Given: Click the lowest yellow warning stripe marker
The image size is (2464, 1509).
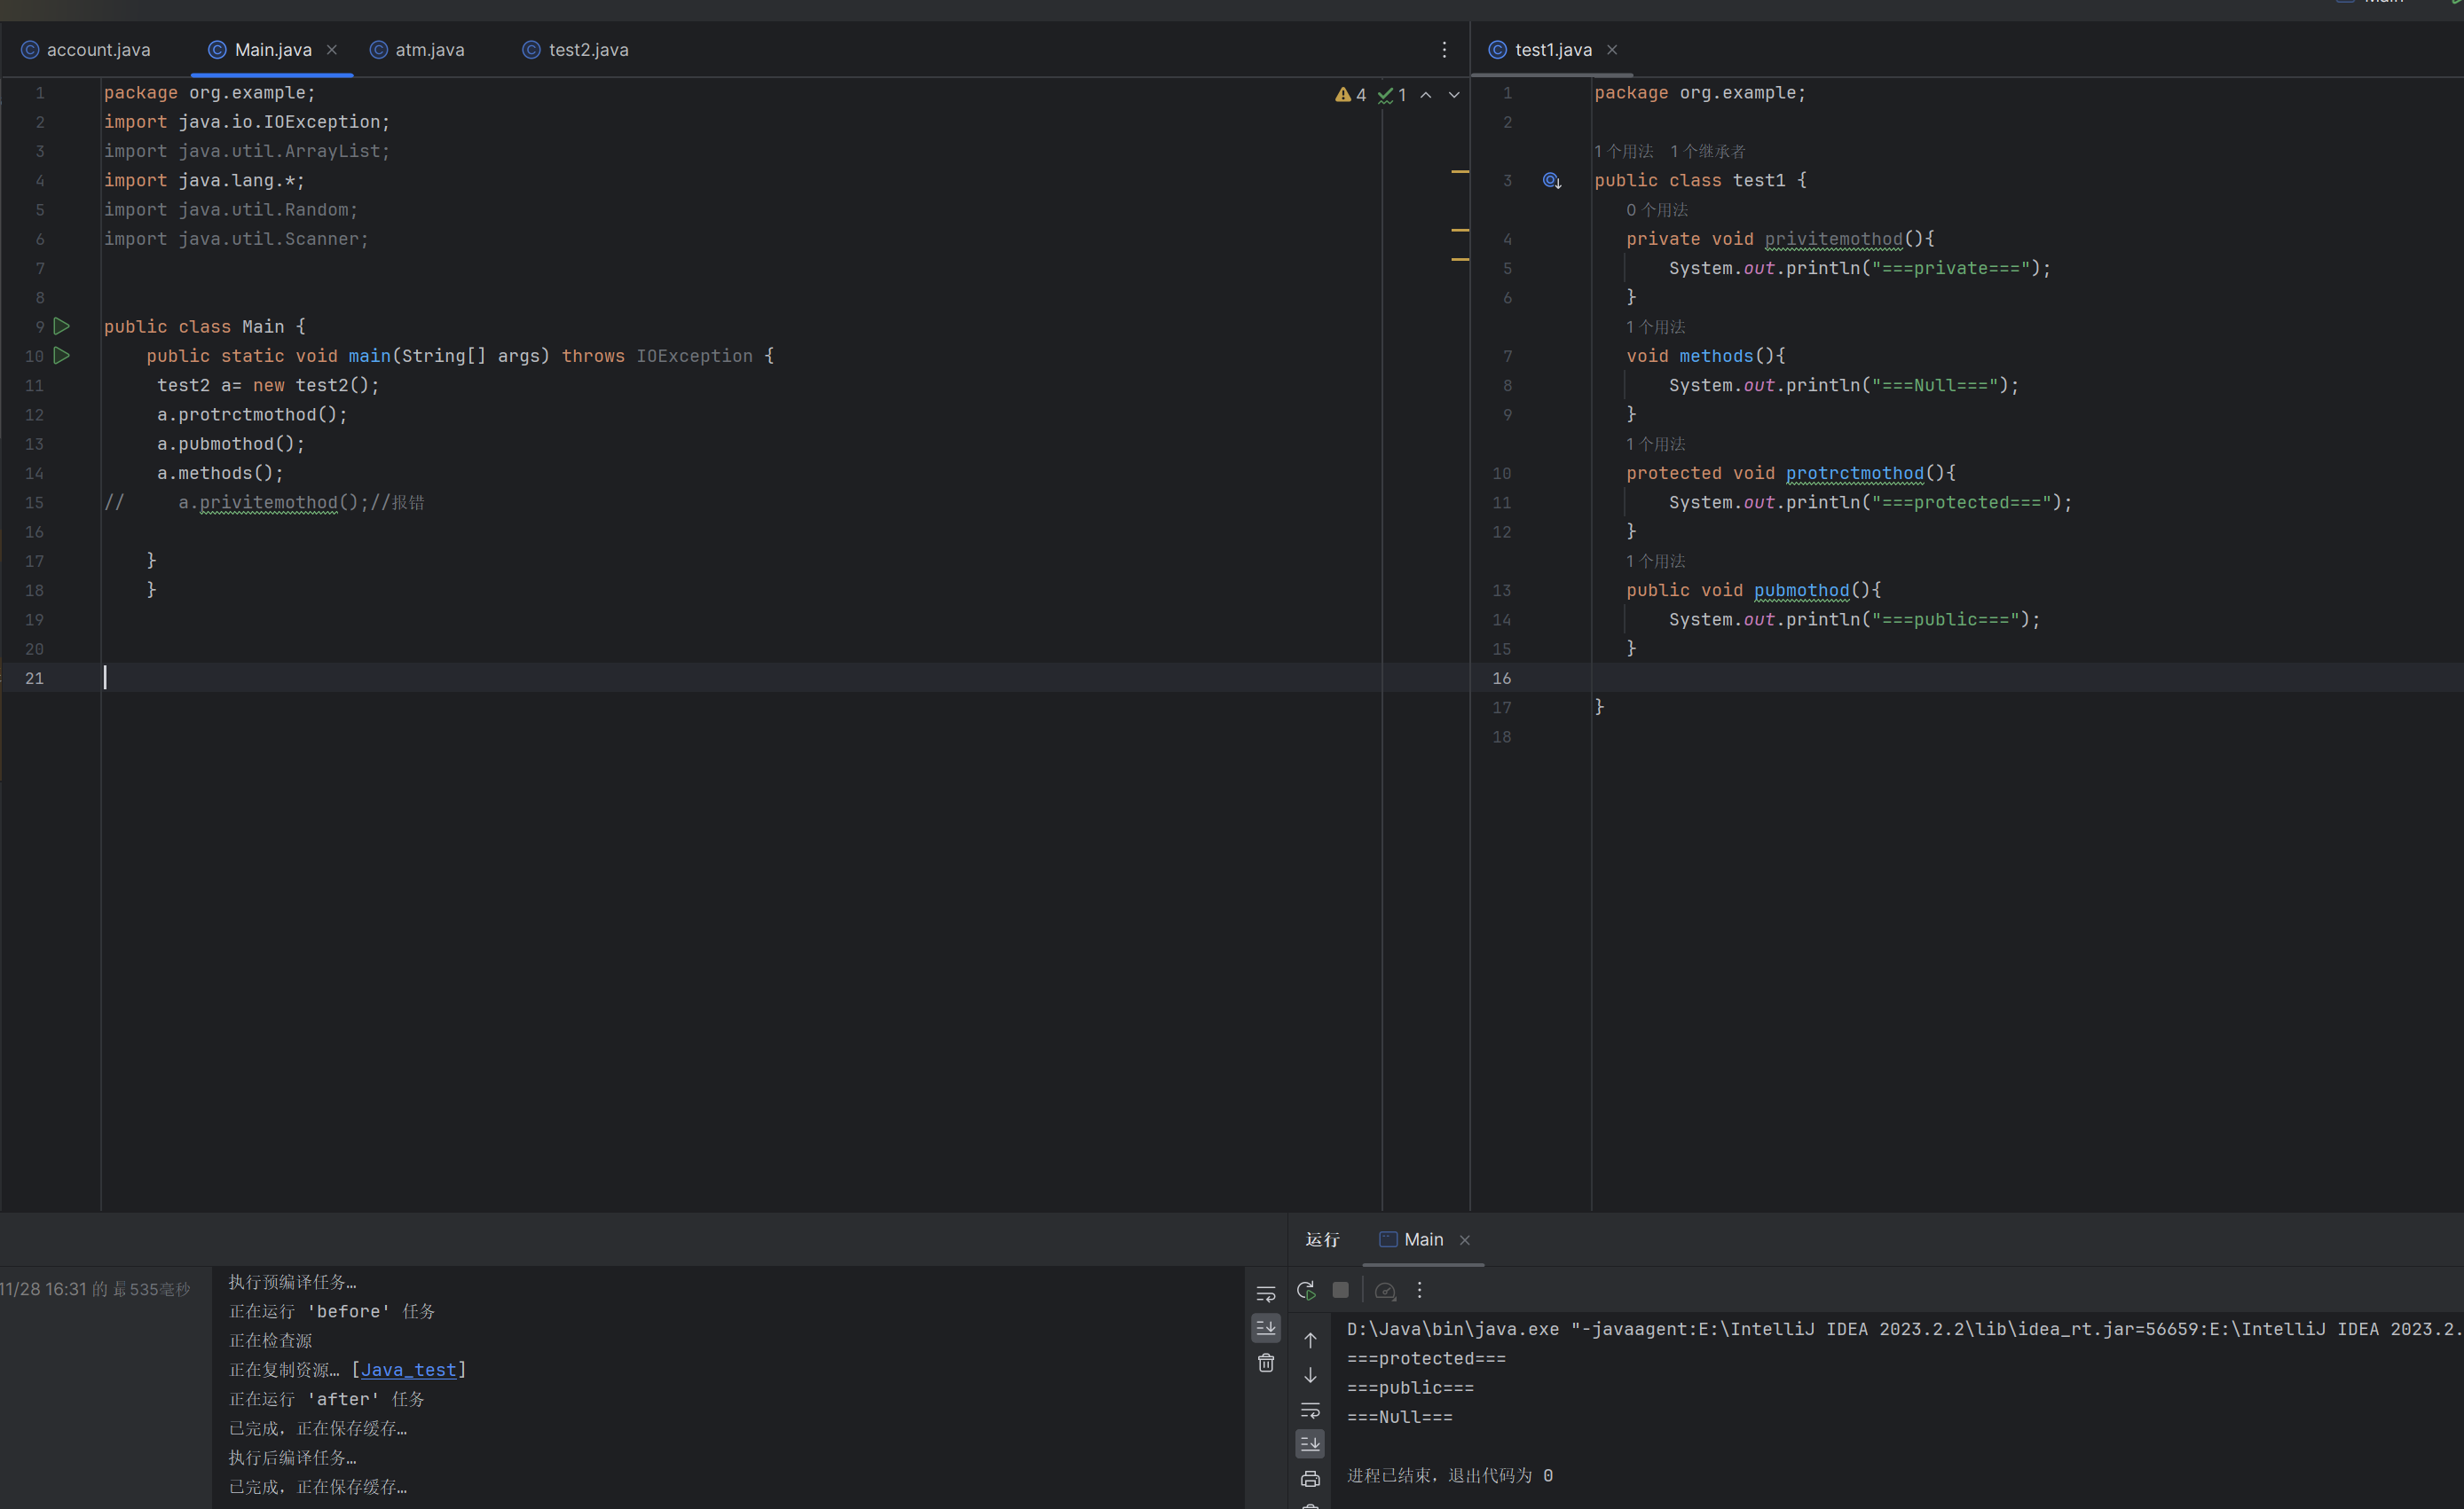Looking at the screenshot, I should point(1460,259).
